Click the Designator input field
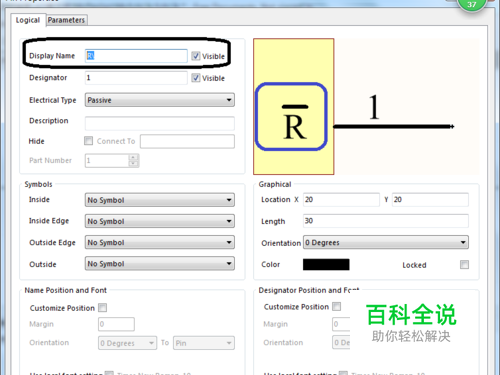500x375 pixels. pos(136,78)
